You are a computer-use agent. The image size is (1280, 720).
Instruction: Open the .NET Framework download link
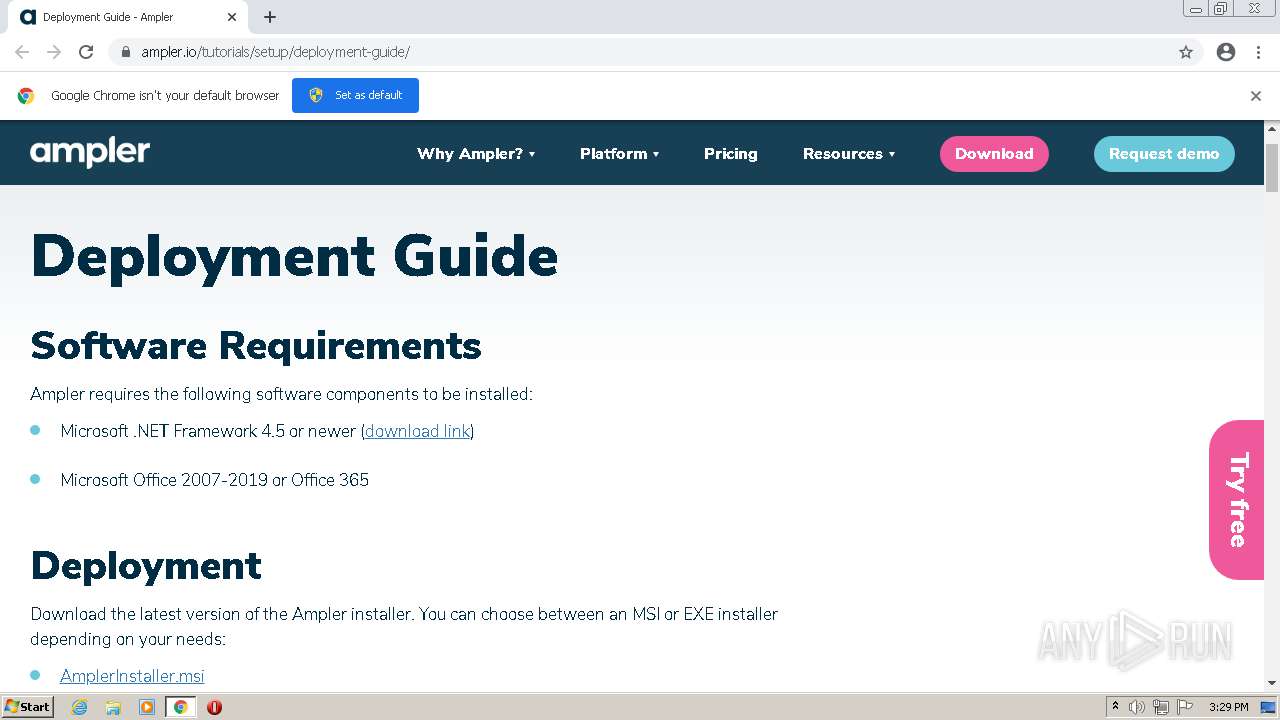(x=417, y=431)
